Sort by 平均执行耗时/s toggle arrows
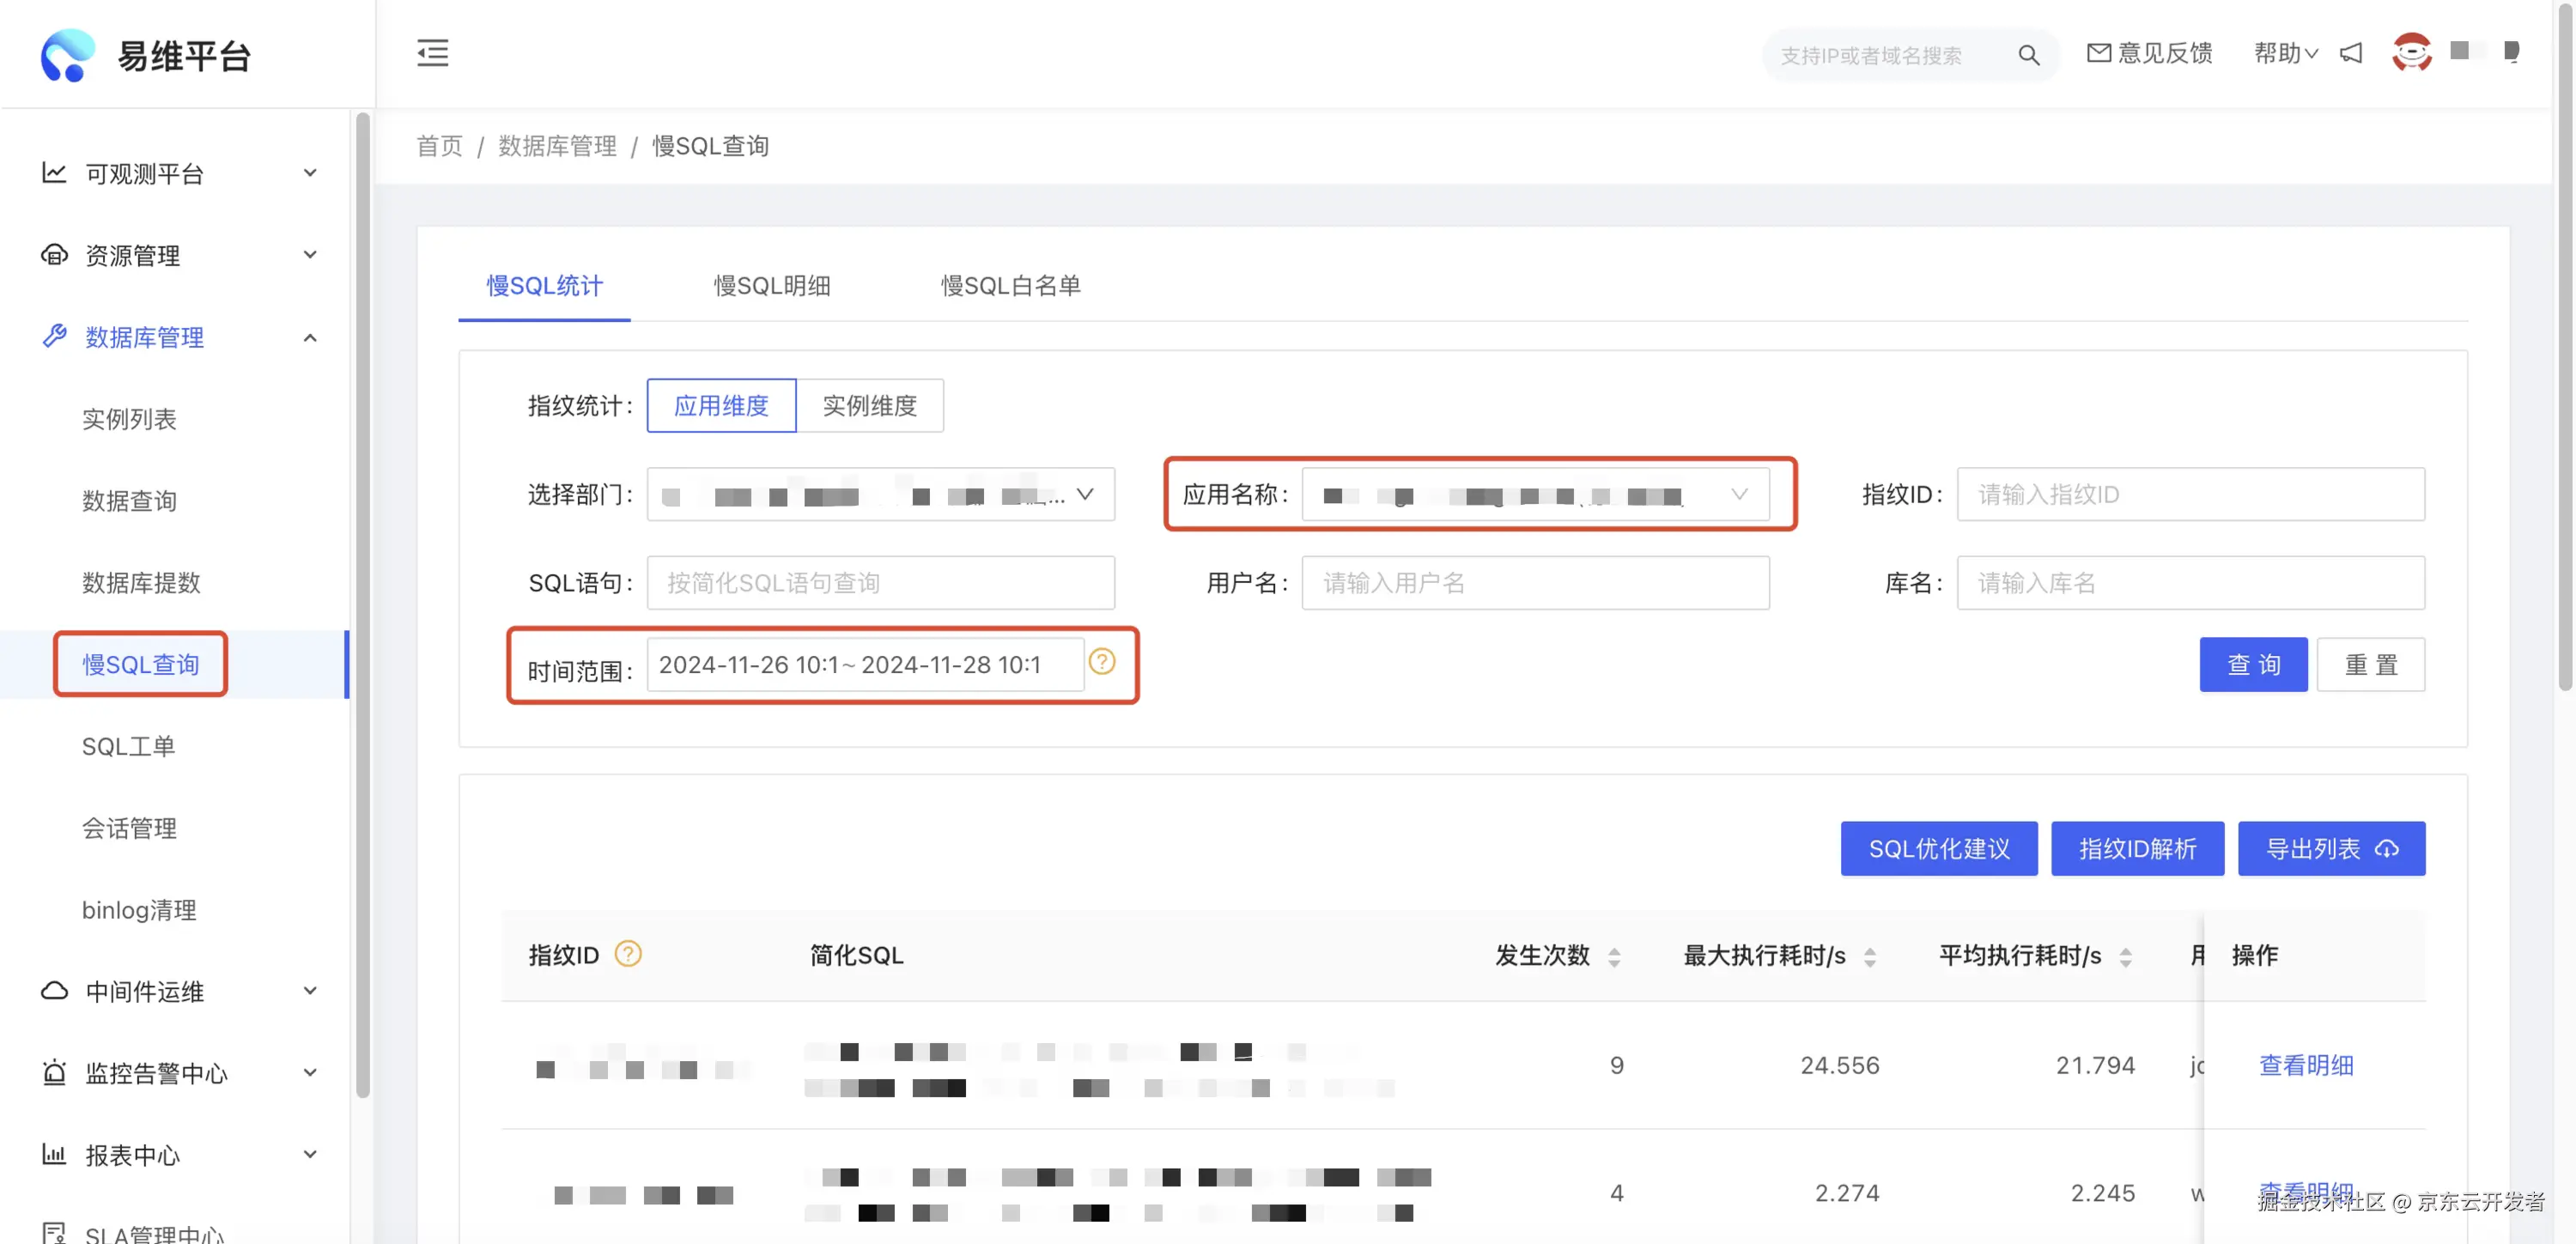 [2126, 957]
